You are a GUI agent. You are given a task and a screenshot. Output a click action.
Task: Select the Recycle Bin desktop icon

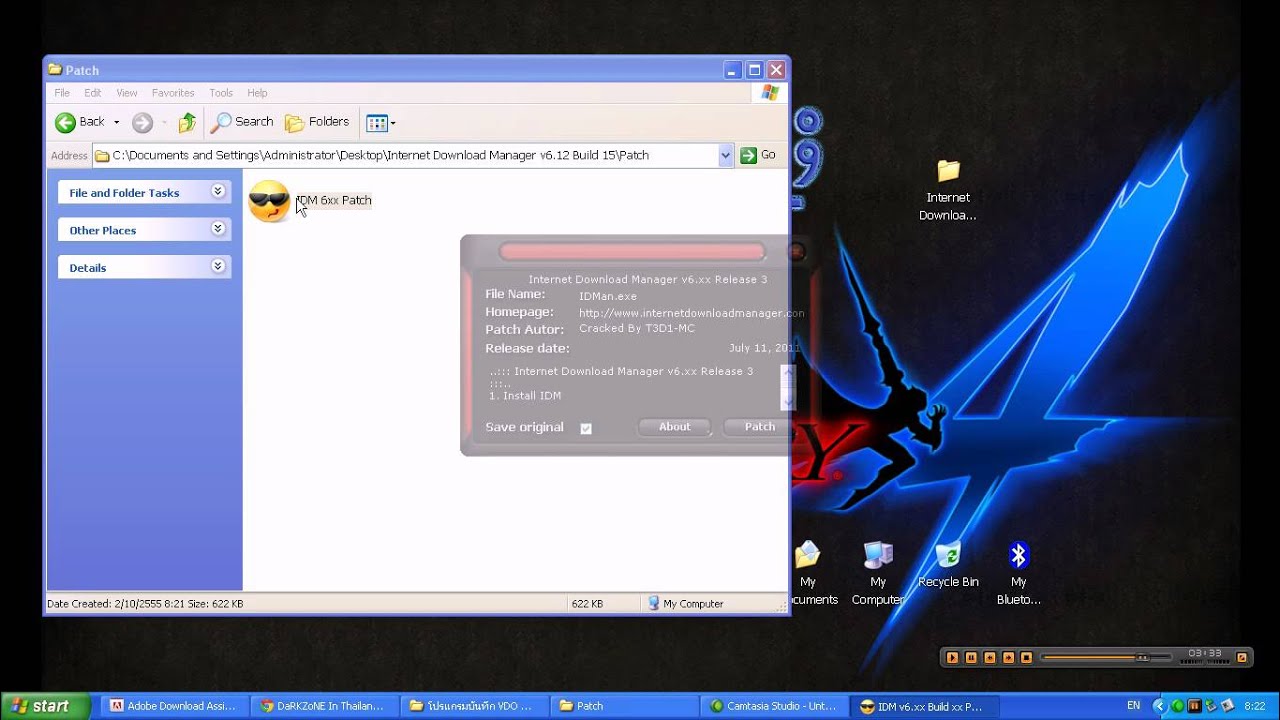948,566
